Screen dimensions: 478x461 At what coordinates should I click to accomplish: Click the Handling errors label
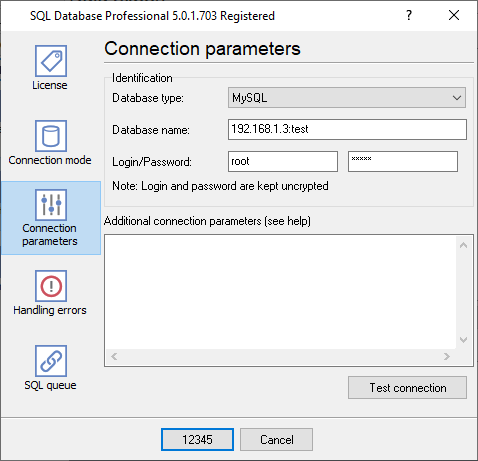coord(50,310)
